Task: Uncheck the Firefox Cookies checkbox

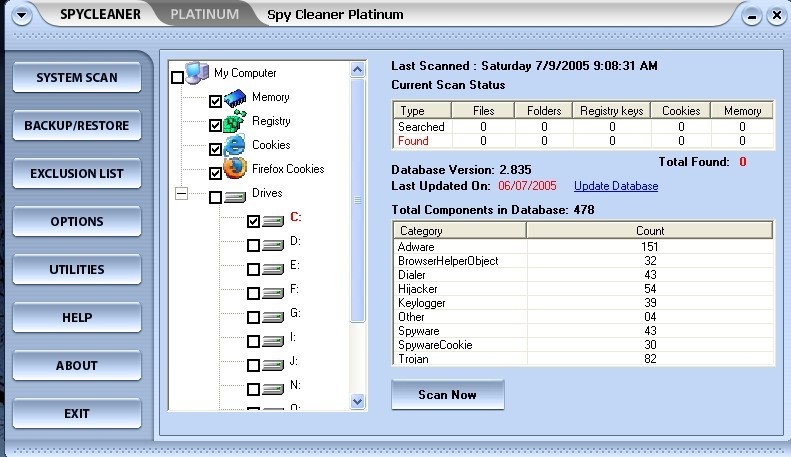Action: (x=215, y=173)
